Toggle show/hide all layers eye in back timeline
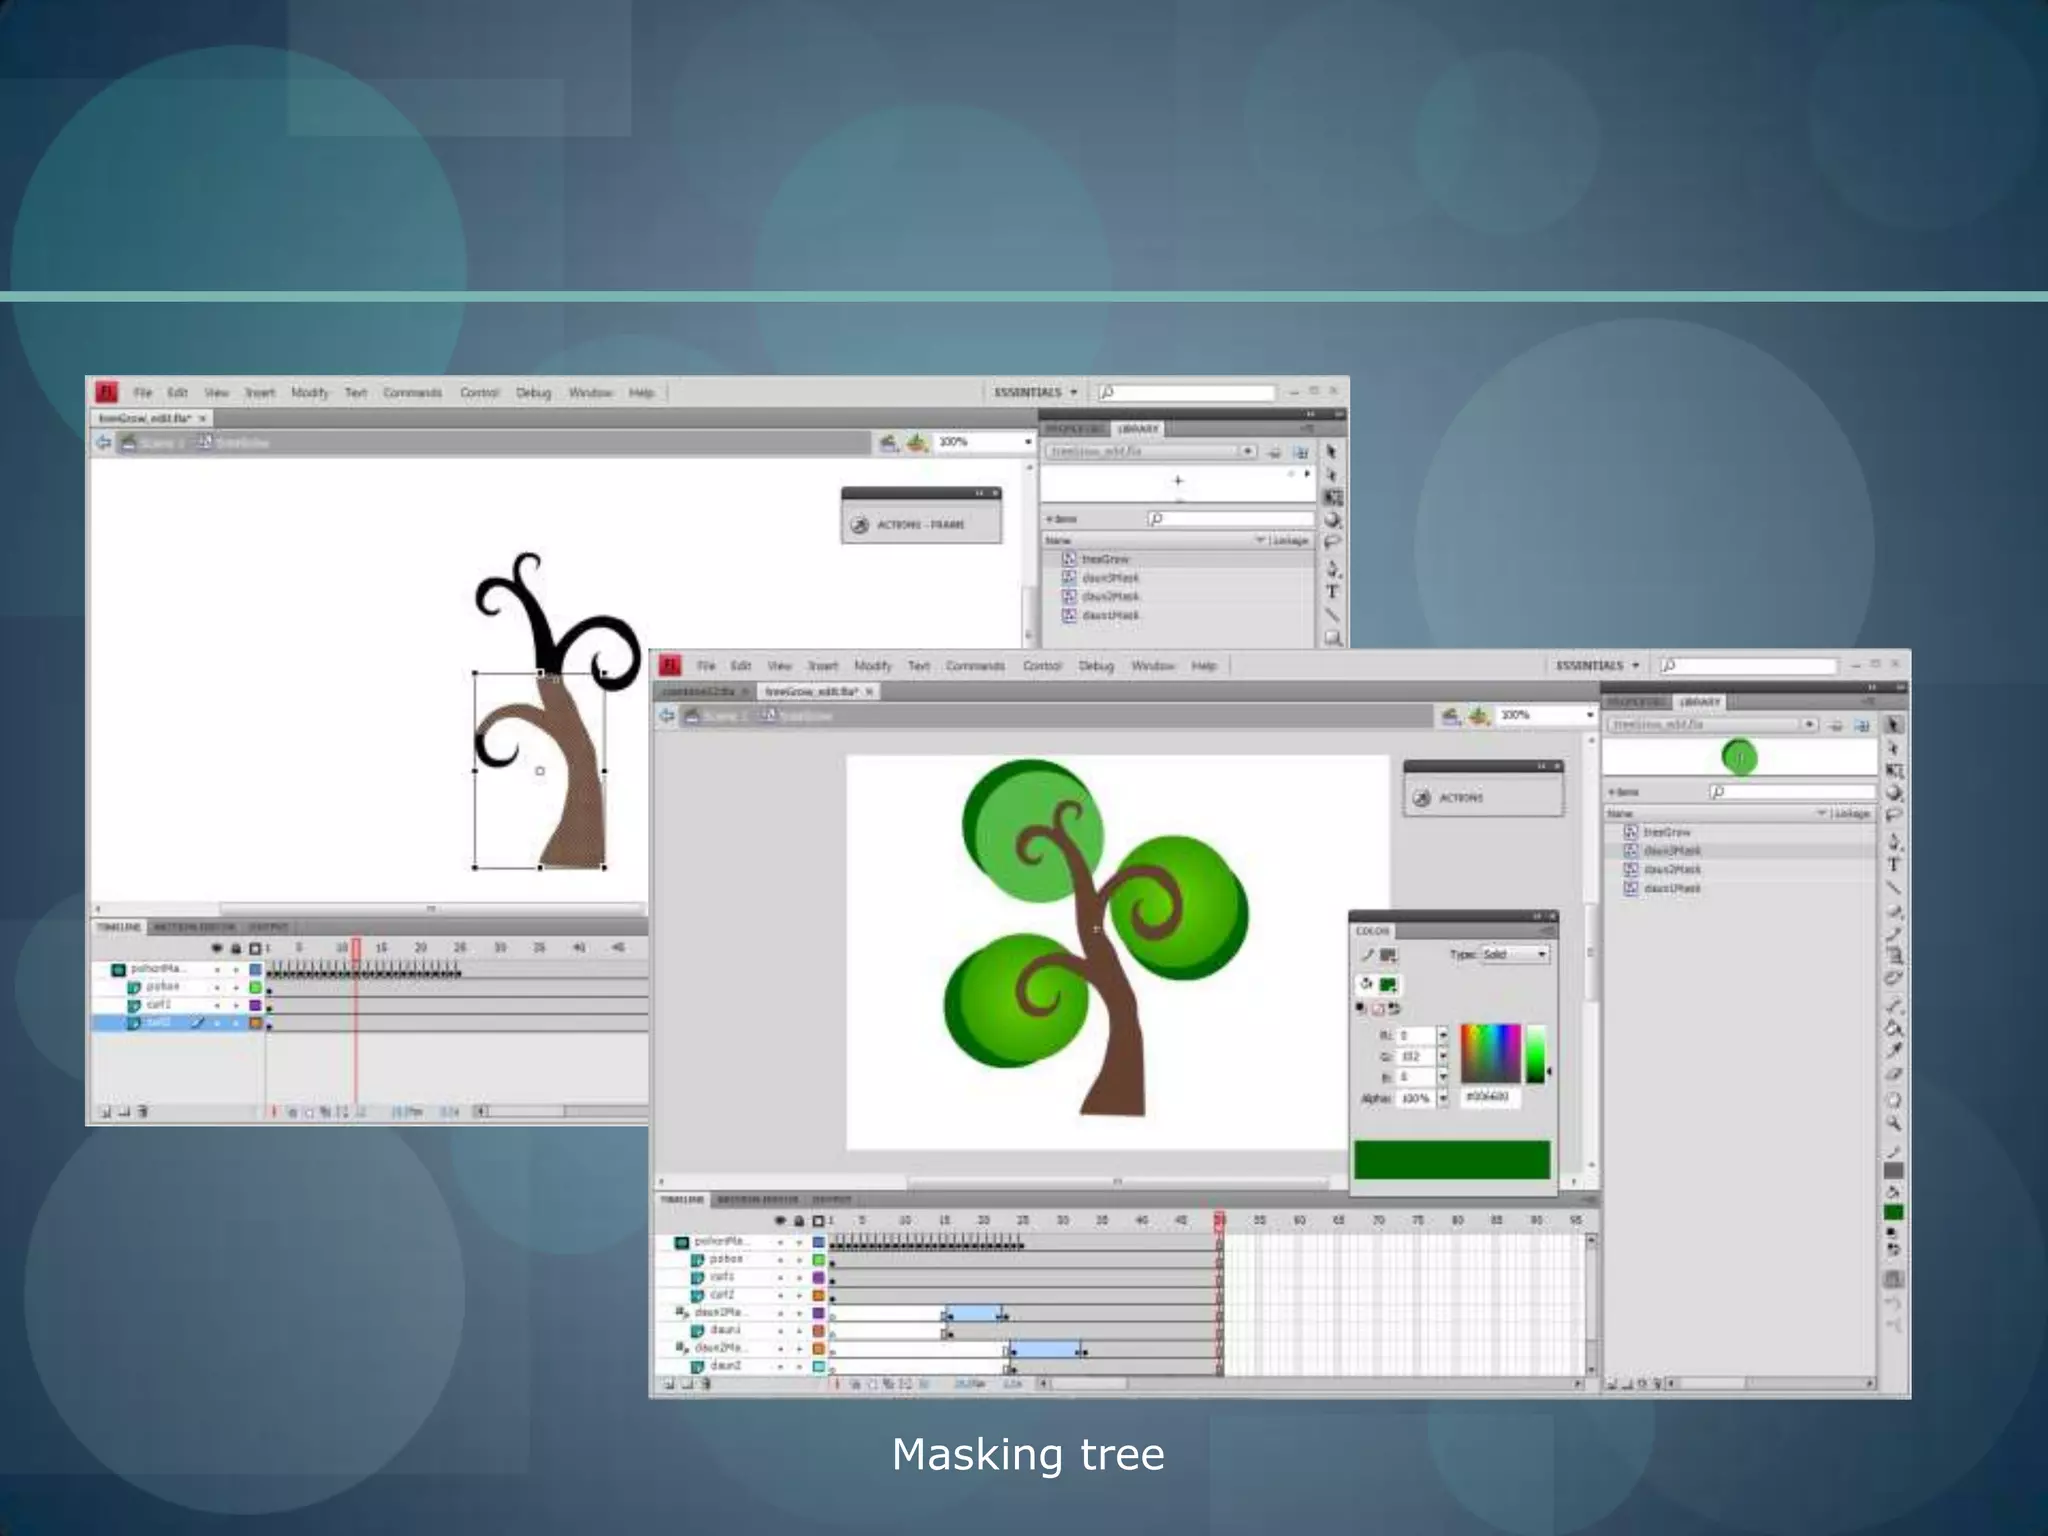 [217, 948]
